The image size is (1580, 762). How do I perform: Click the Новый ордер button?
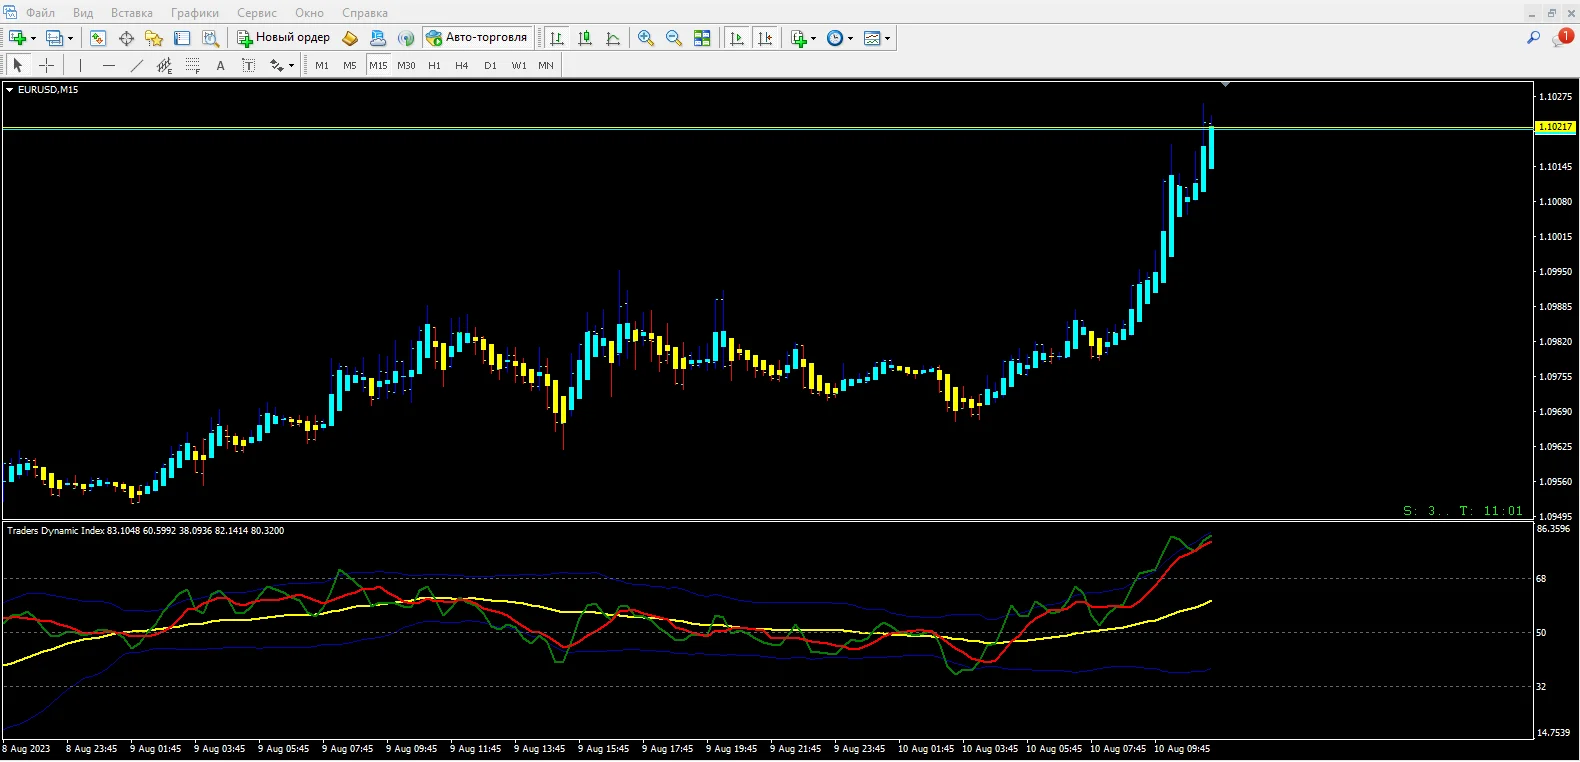point(283,38)
